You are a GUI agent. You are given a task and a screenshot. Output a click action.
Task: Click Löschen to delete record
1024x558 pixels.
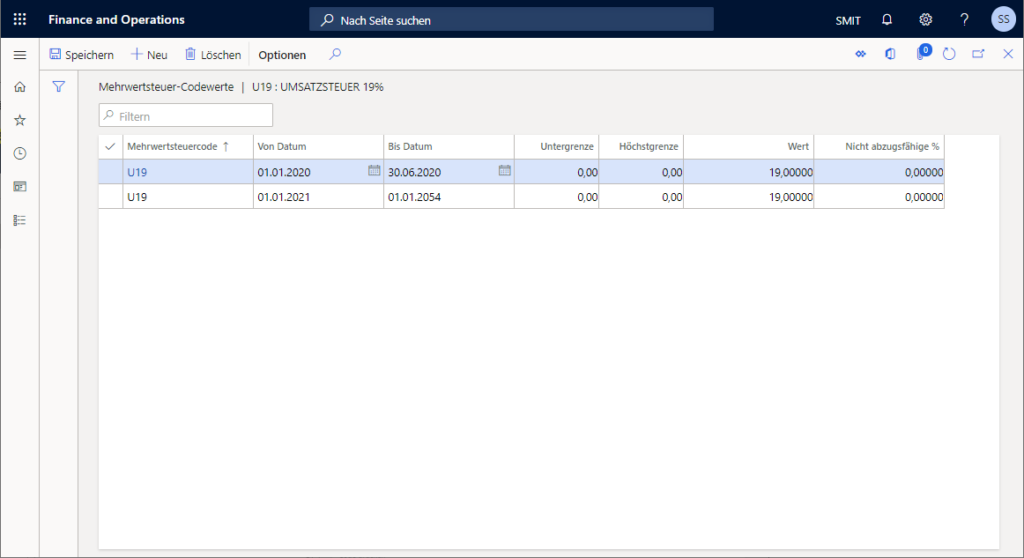pyautogui.click(x=213, y=55)
